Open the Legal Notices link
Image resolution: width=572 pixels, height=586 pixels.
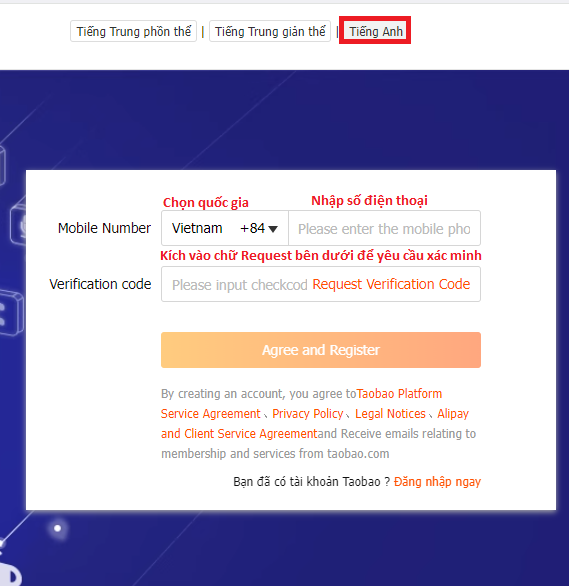(x=390, y=414)
